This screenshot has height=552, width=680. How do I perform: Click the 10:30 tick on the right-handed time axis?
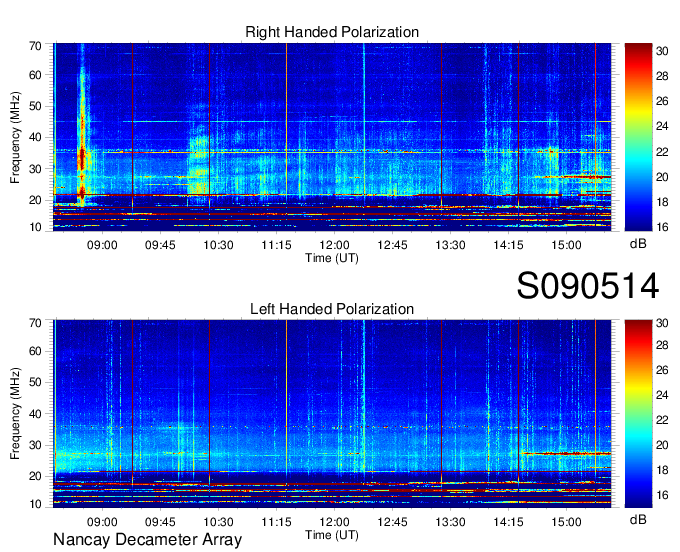click(218, 245)
